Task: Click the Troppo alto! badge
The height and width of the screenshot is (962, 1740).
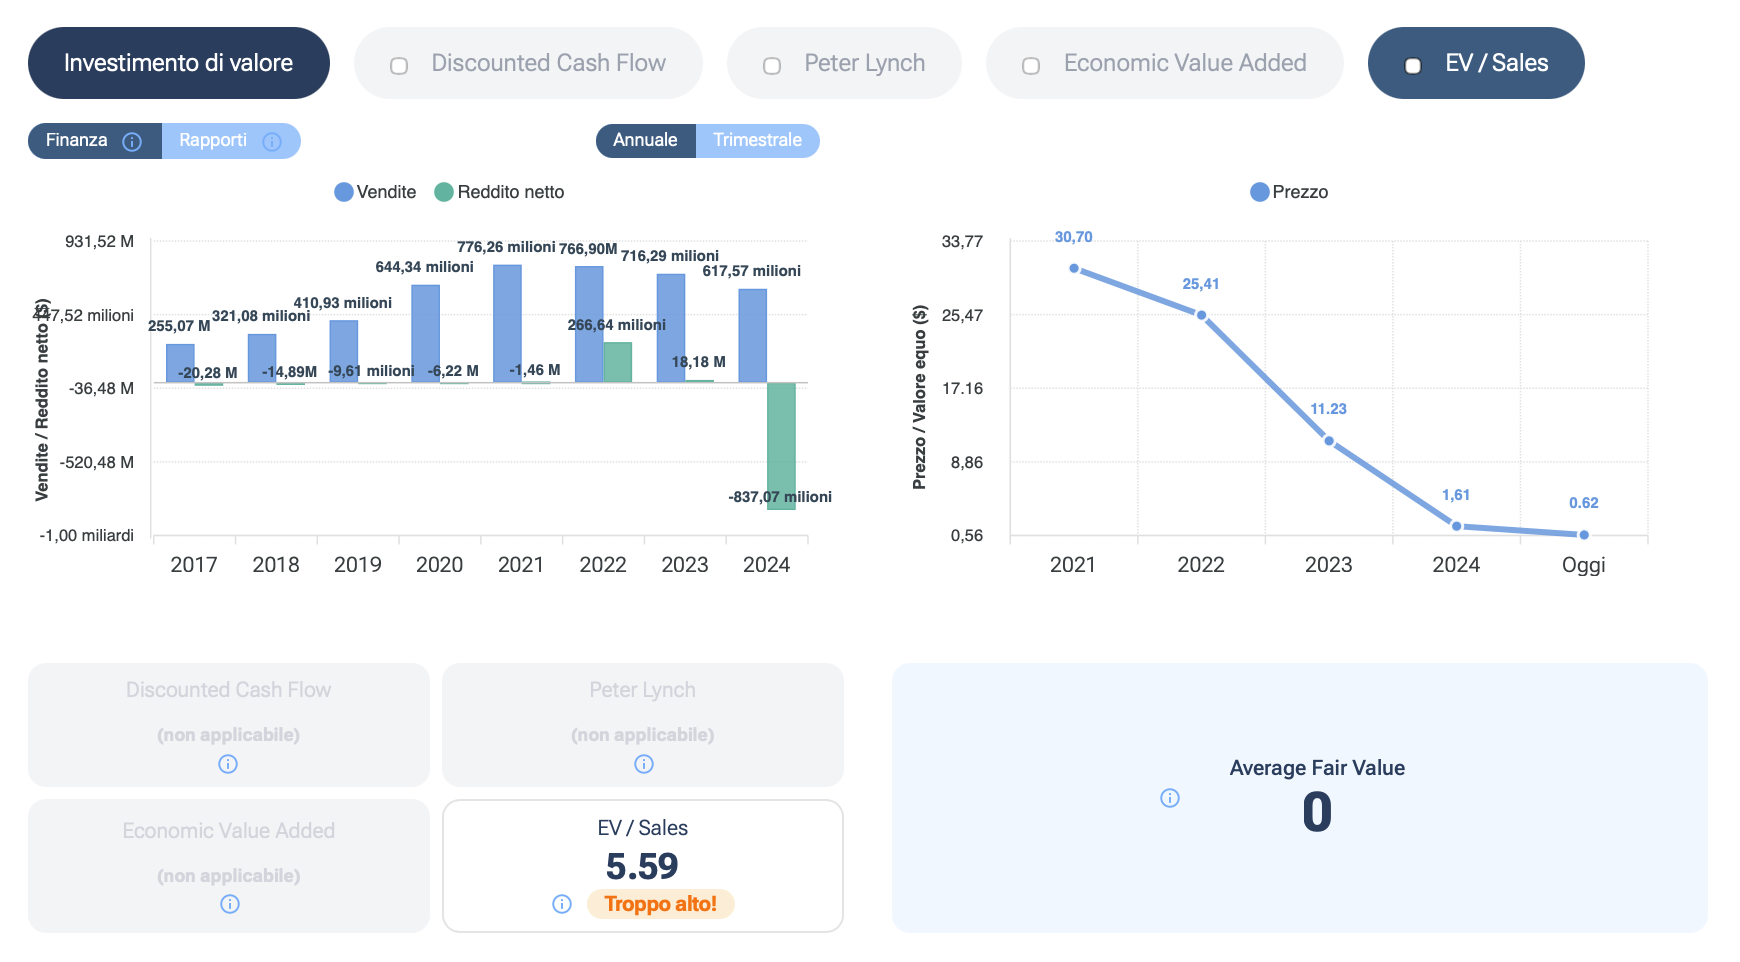Action: (x=660, y=904)
